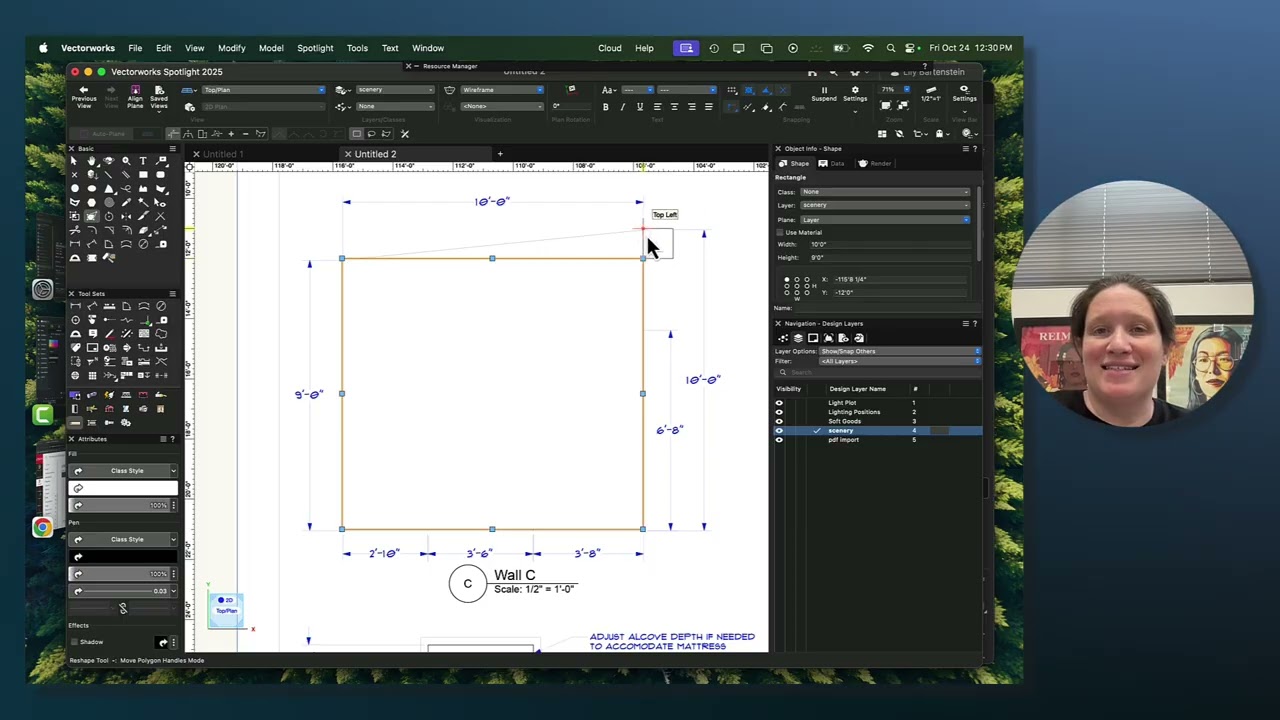The image size is (1280, 720).
Task: Open the Class dropdown in Object Info
Action: click(885, 192)
